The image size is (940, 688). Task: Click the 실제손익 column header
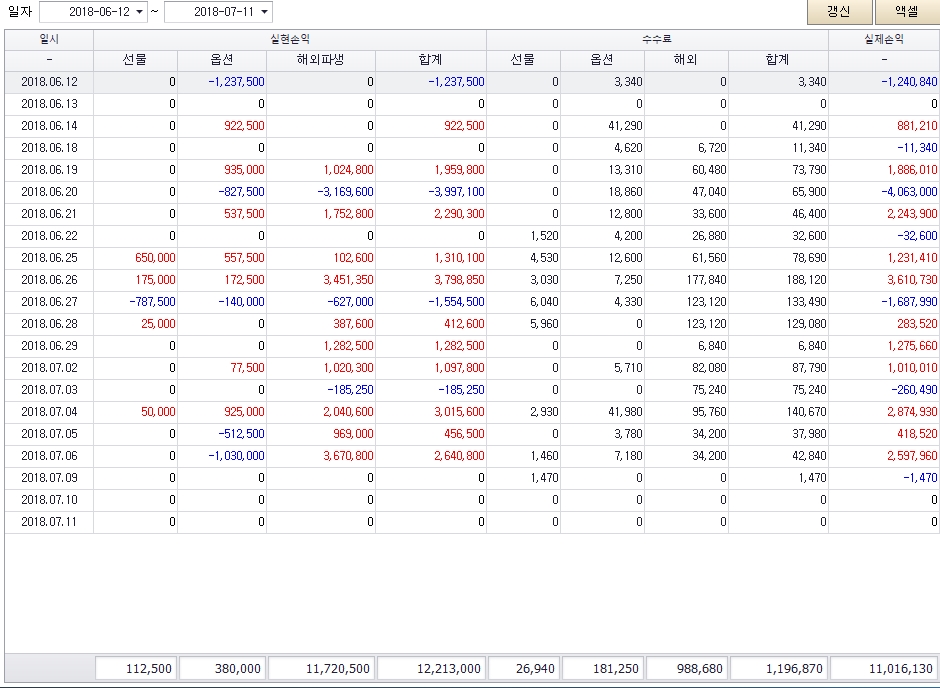pyautogui.click(x=884, y=40)
